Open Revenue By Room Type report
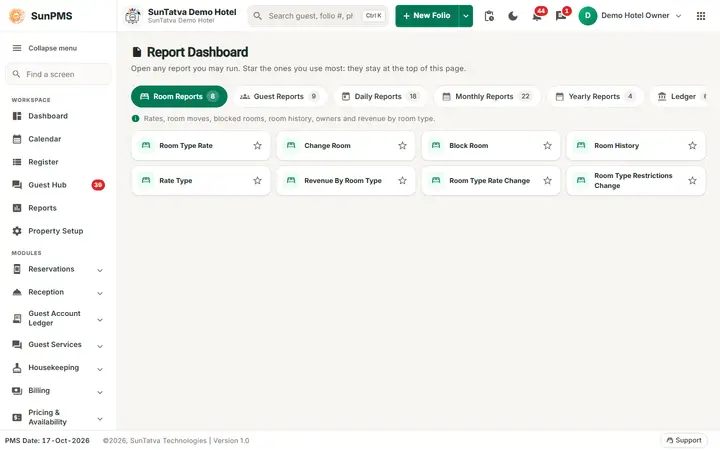Viewport: 720px width, 450px height. tap(346, 180)
